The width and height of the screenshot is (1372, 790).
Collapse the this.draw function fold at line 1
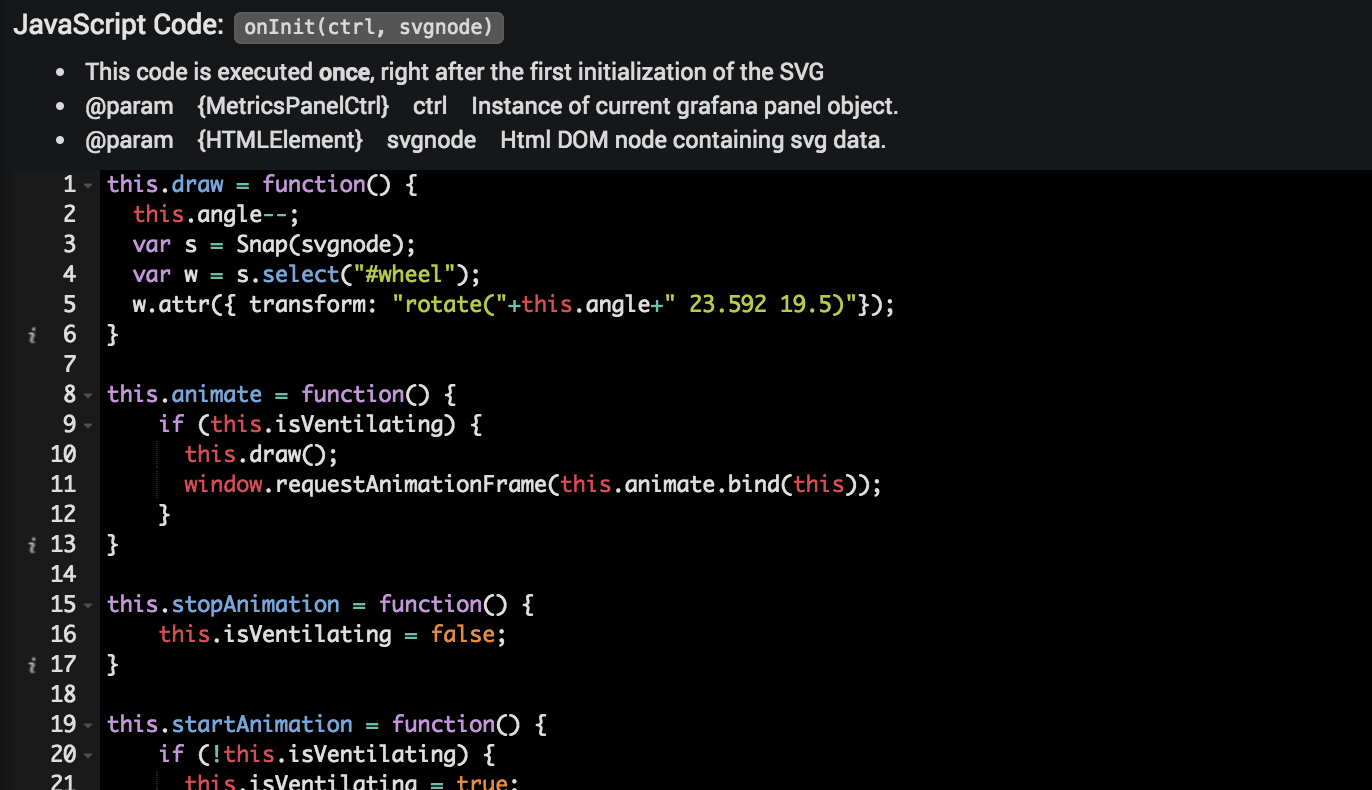tap(88, 185)
